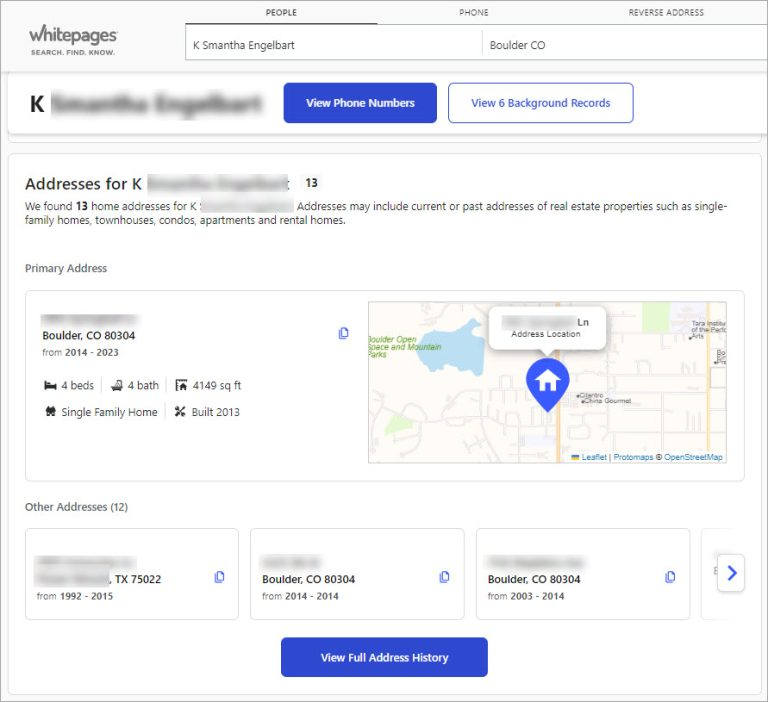Click the '4149 sq ft' area icon
Screen dimensions: 768x702
[181, 385]
